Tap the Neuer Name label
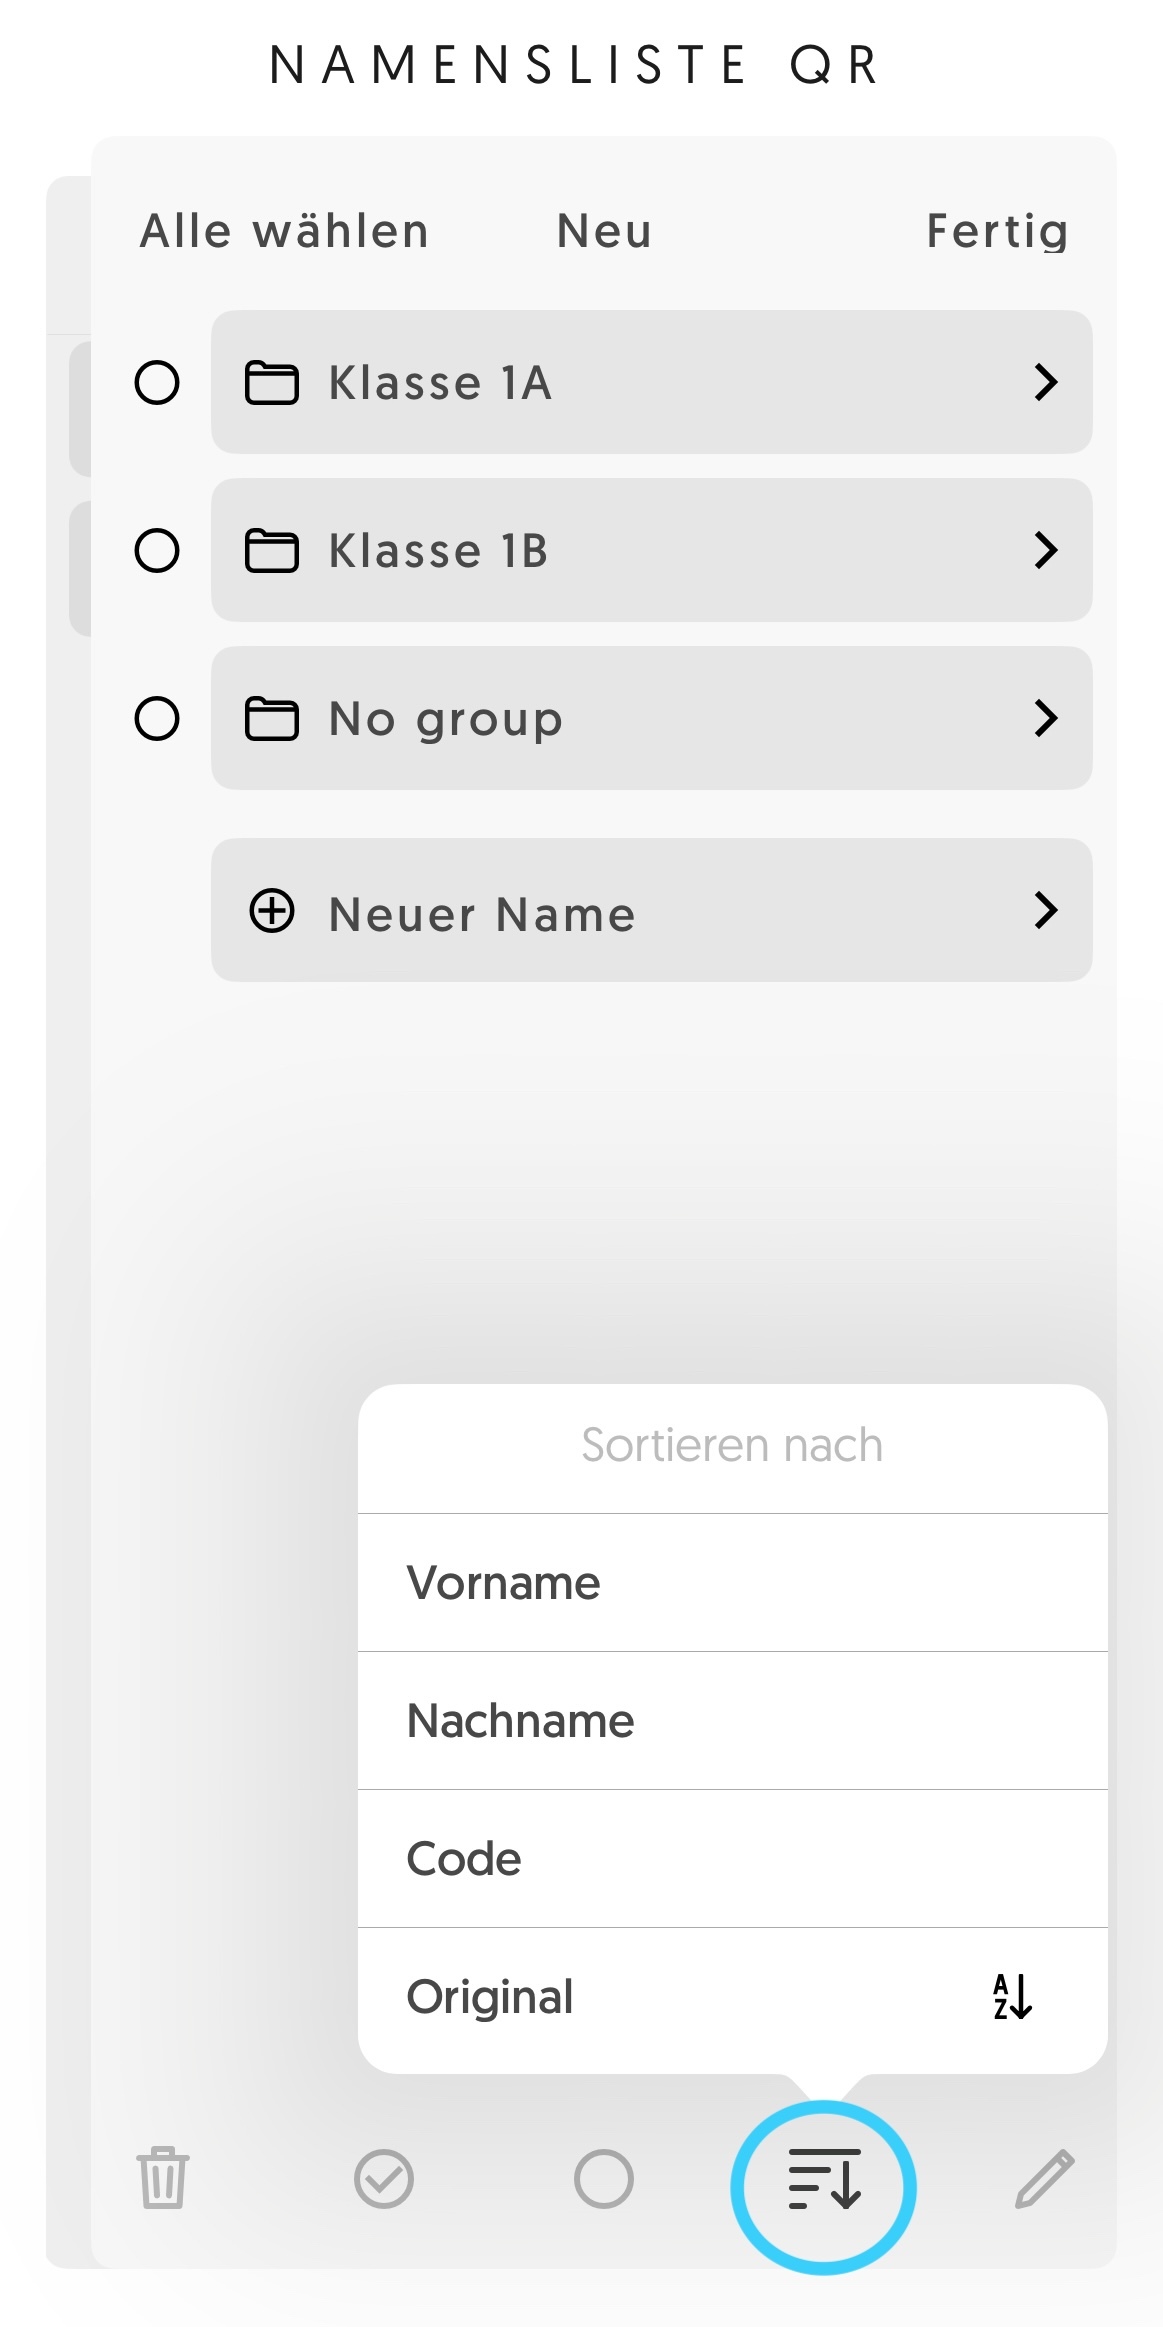1163x2327 pixels. click(482, 914)
